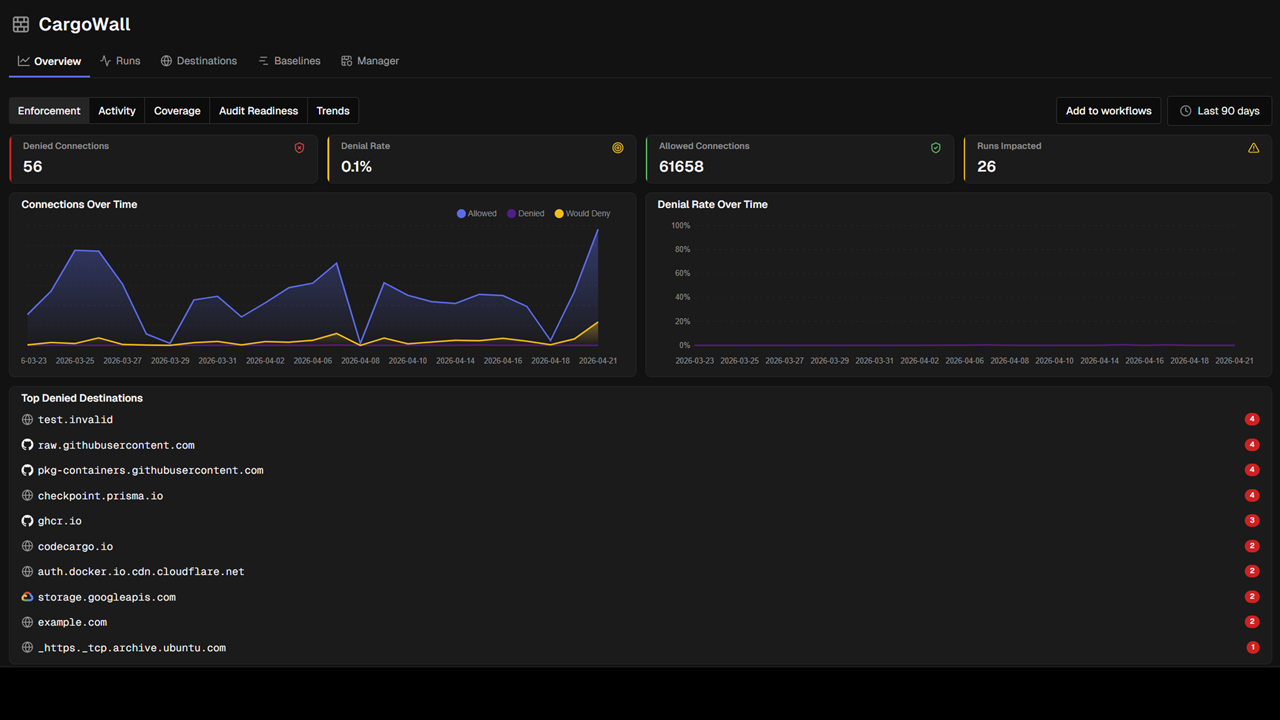Click the globe icon beside auth.docker.io.cdn.cloudflare.net

point(28,572)
